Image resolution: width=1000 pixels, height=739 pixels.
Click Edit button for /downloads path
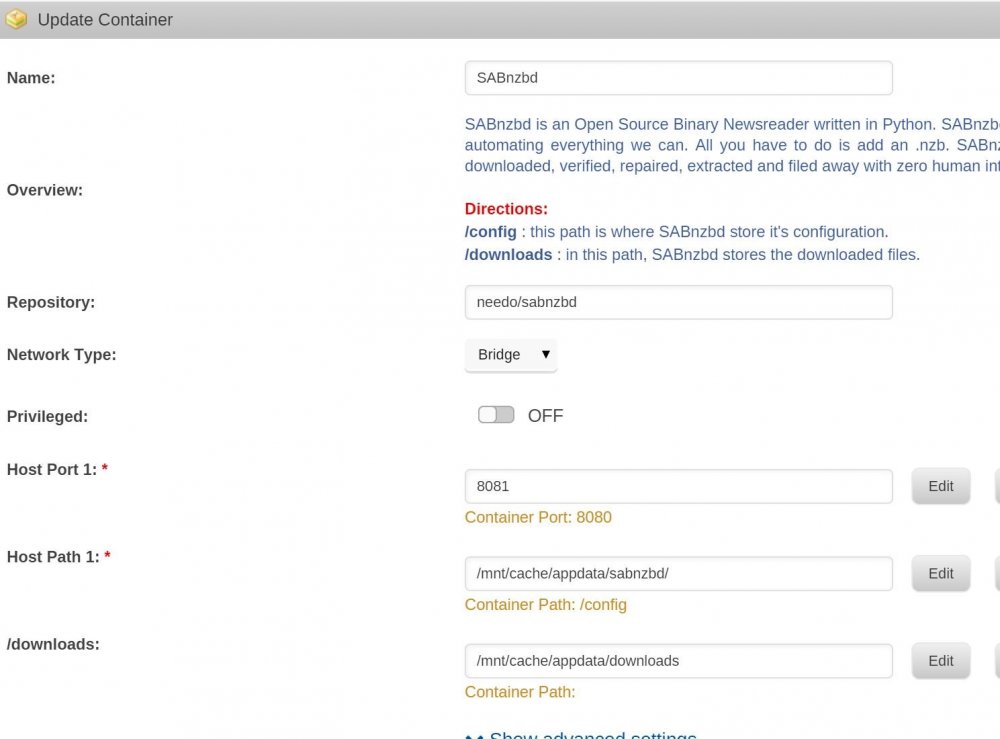[941, 661]
